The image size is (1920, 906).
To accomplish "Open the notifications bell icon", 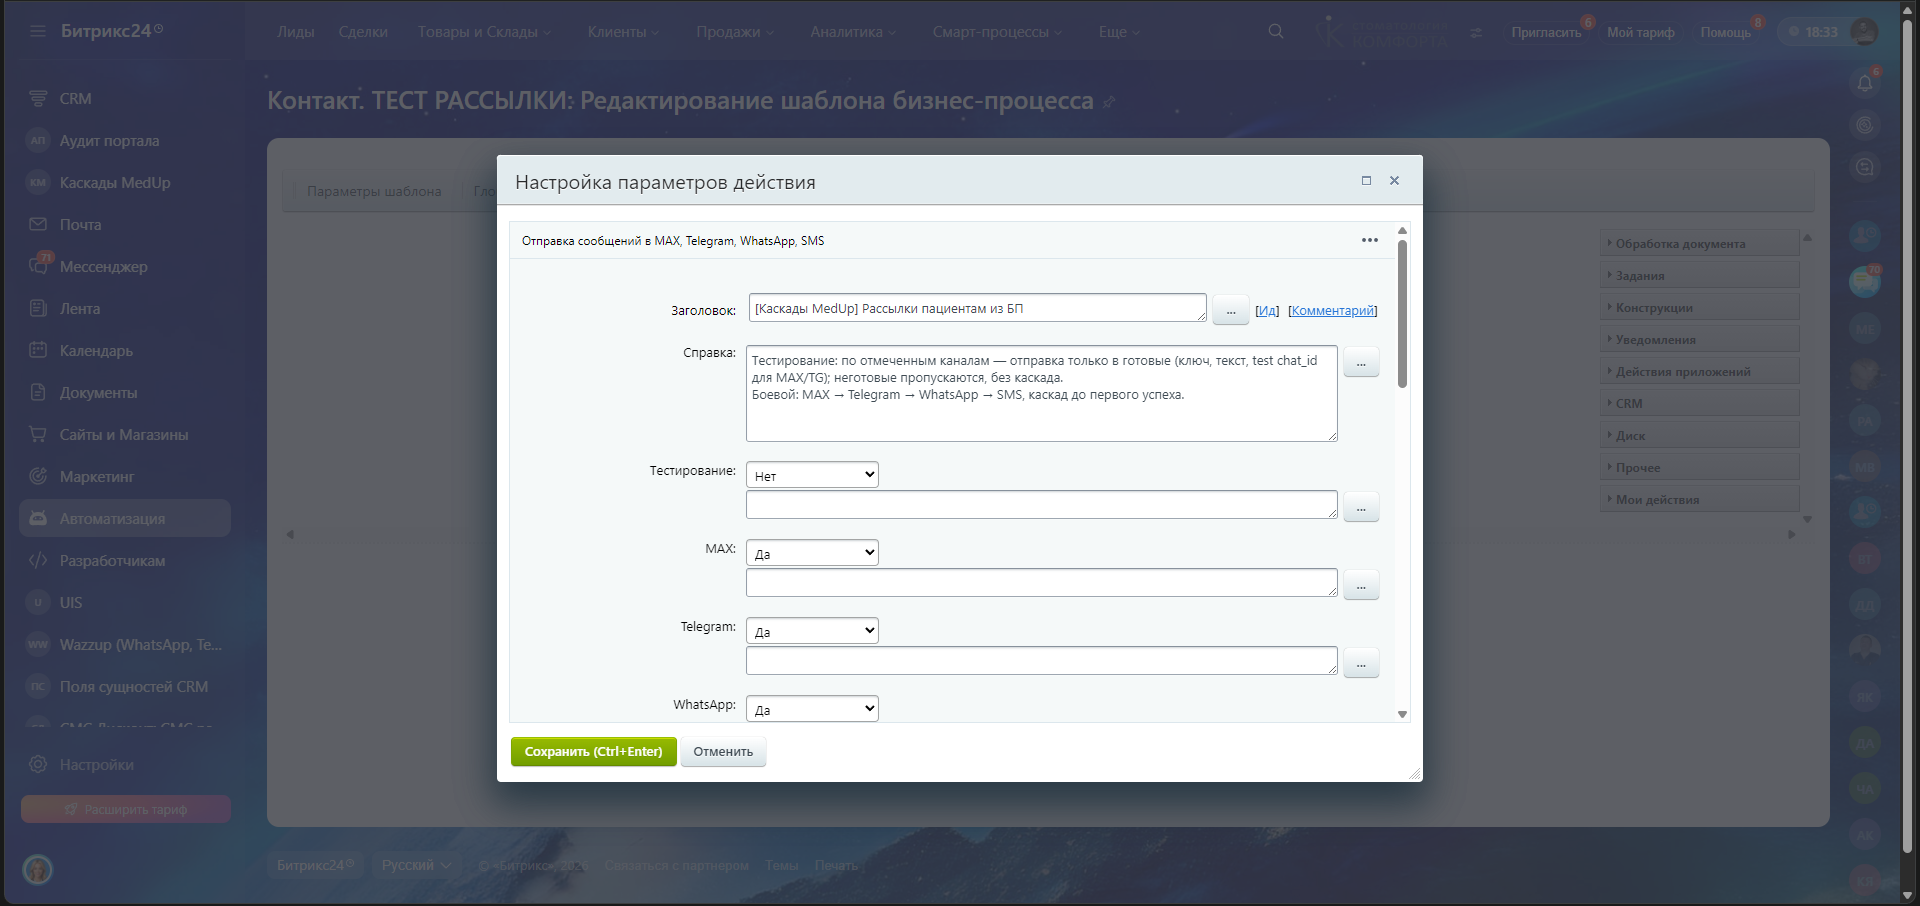I will (1864, 83).
